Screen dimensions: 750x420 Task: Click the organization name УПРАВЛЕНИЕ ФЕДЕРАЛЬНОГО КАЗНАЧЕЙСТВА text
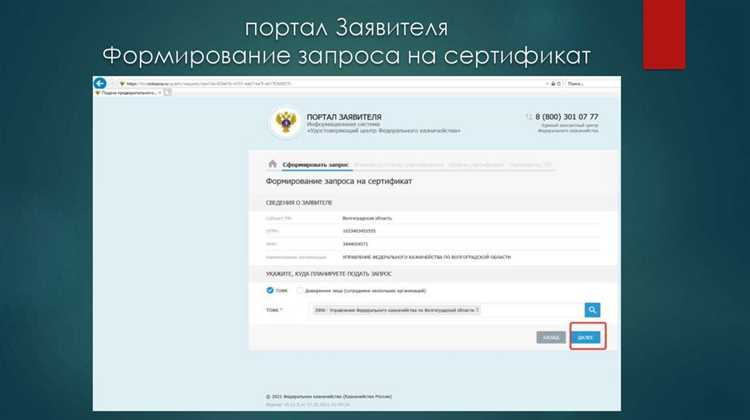coord(427,257)
